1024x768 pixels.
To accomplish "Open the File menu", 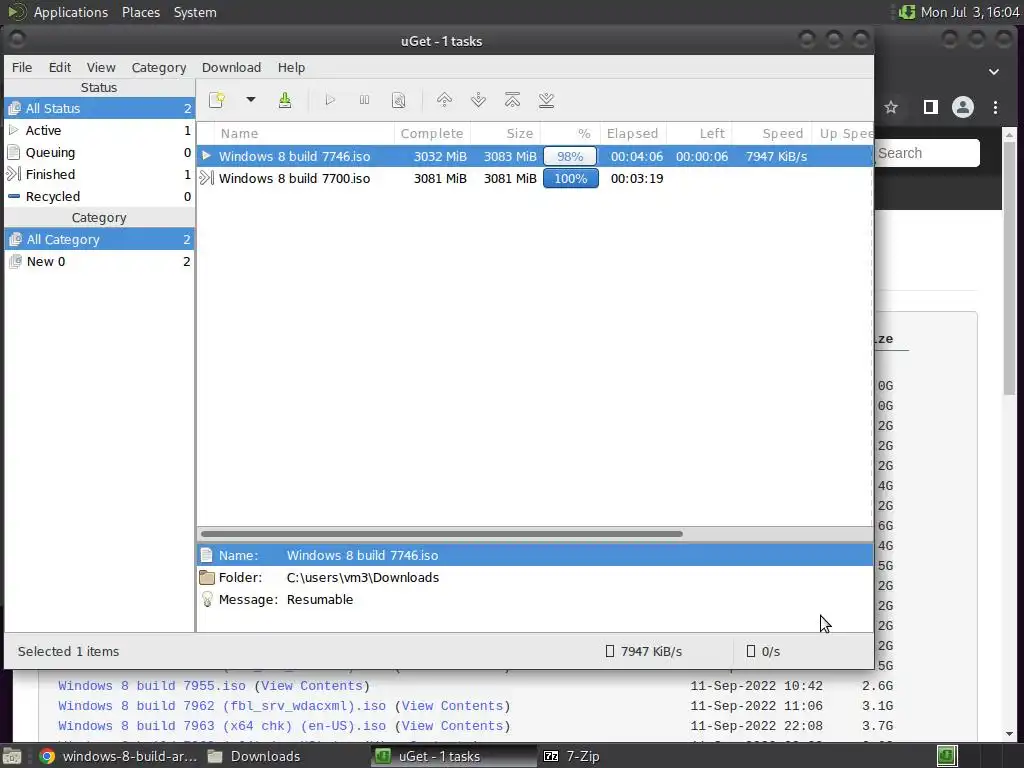I will point(22,67).
